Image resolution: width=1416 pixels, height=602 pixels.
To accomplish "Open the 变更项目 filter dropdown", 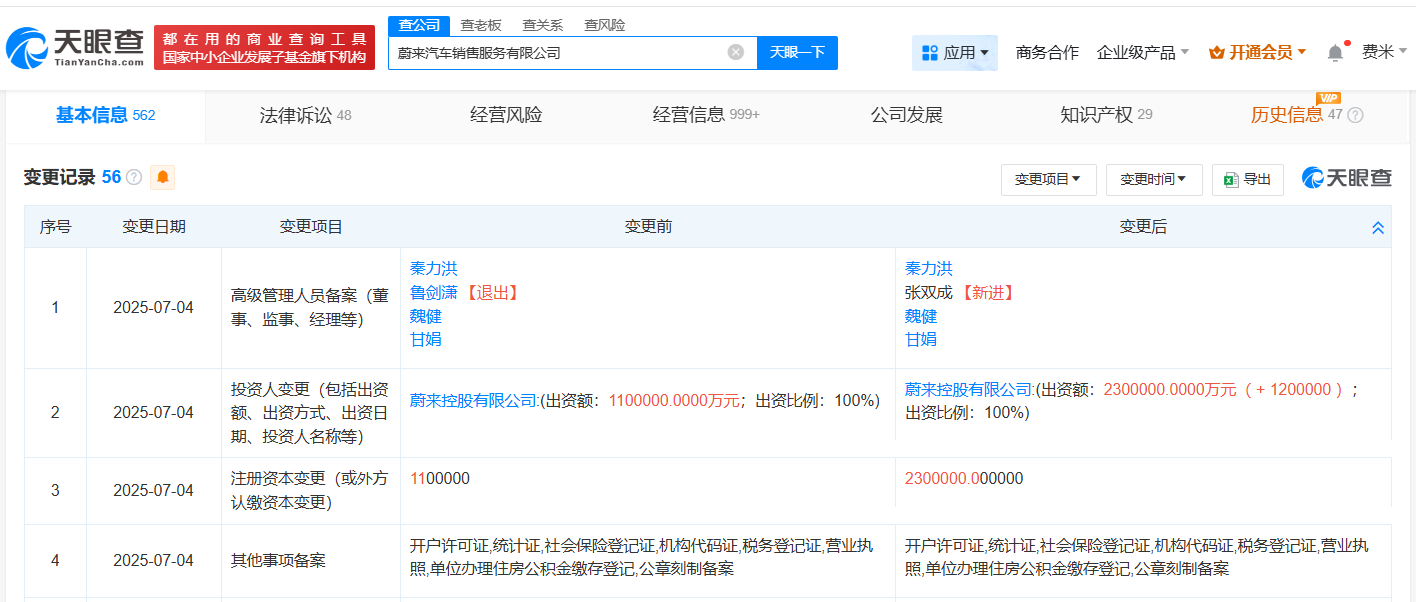I will (1048, 180).
